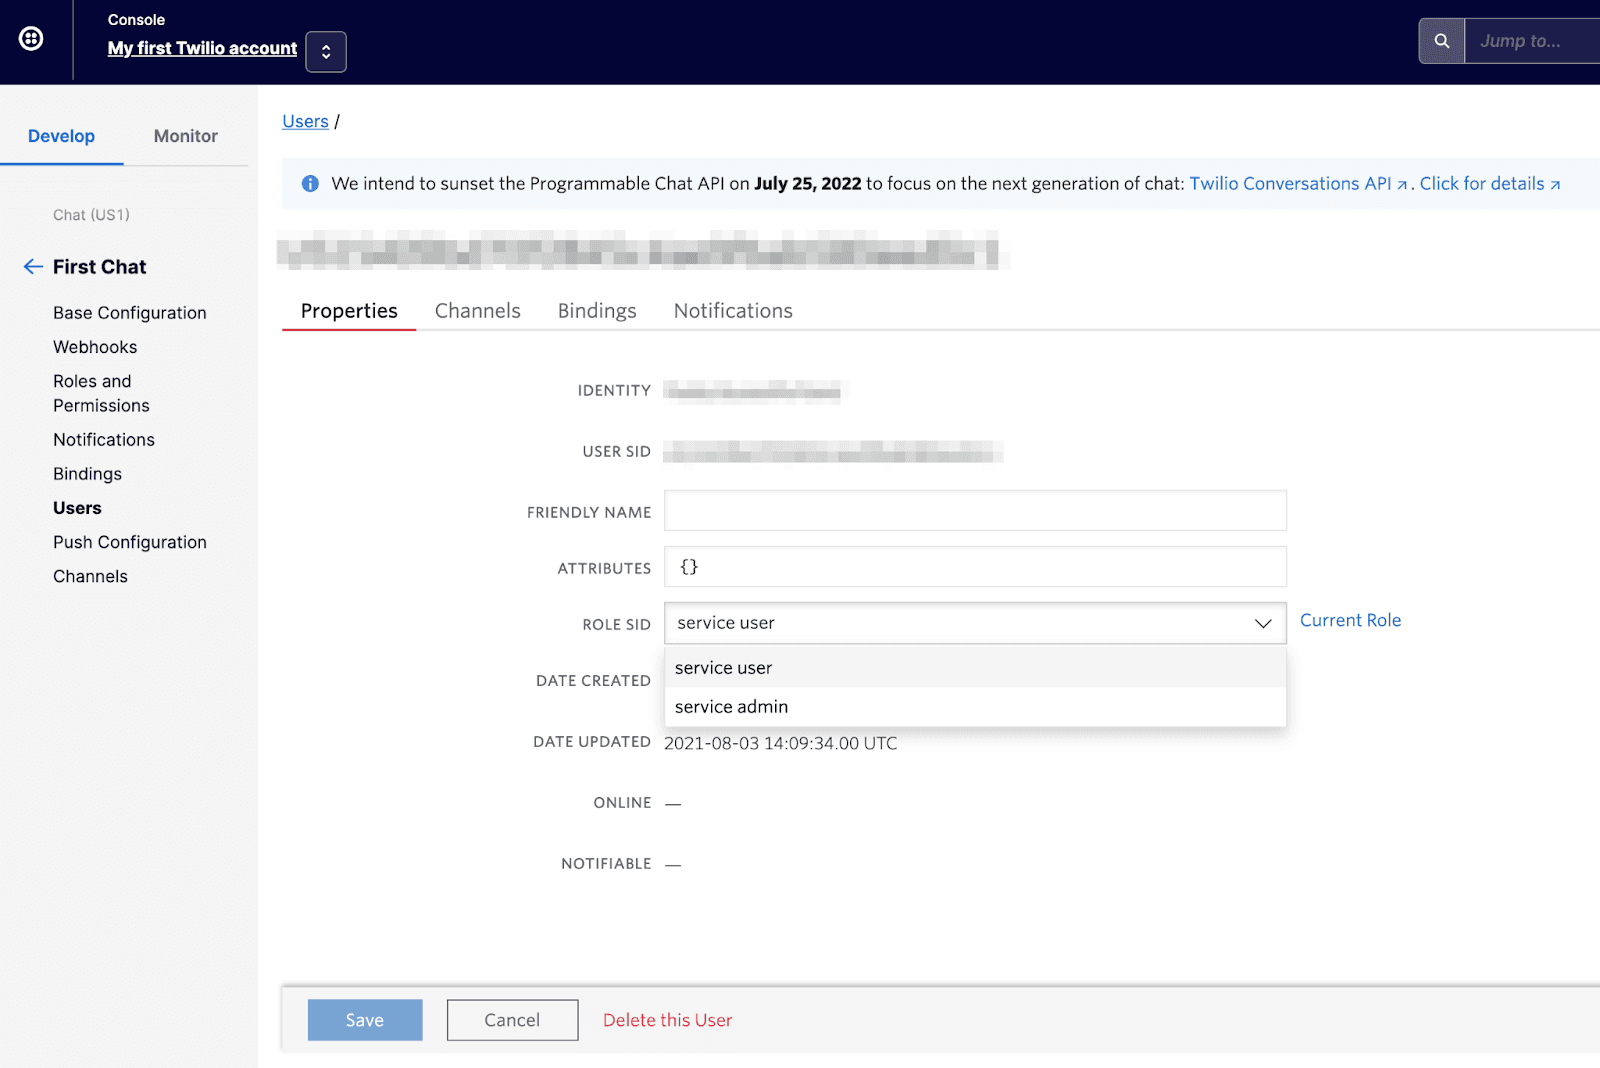This screenshot has height=1068, width=1600.
Task: Open Push Configuration from the sidebar
Action: 129,541
